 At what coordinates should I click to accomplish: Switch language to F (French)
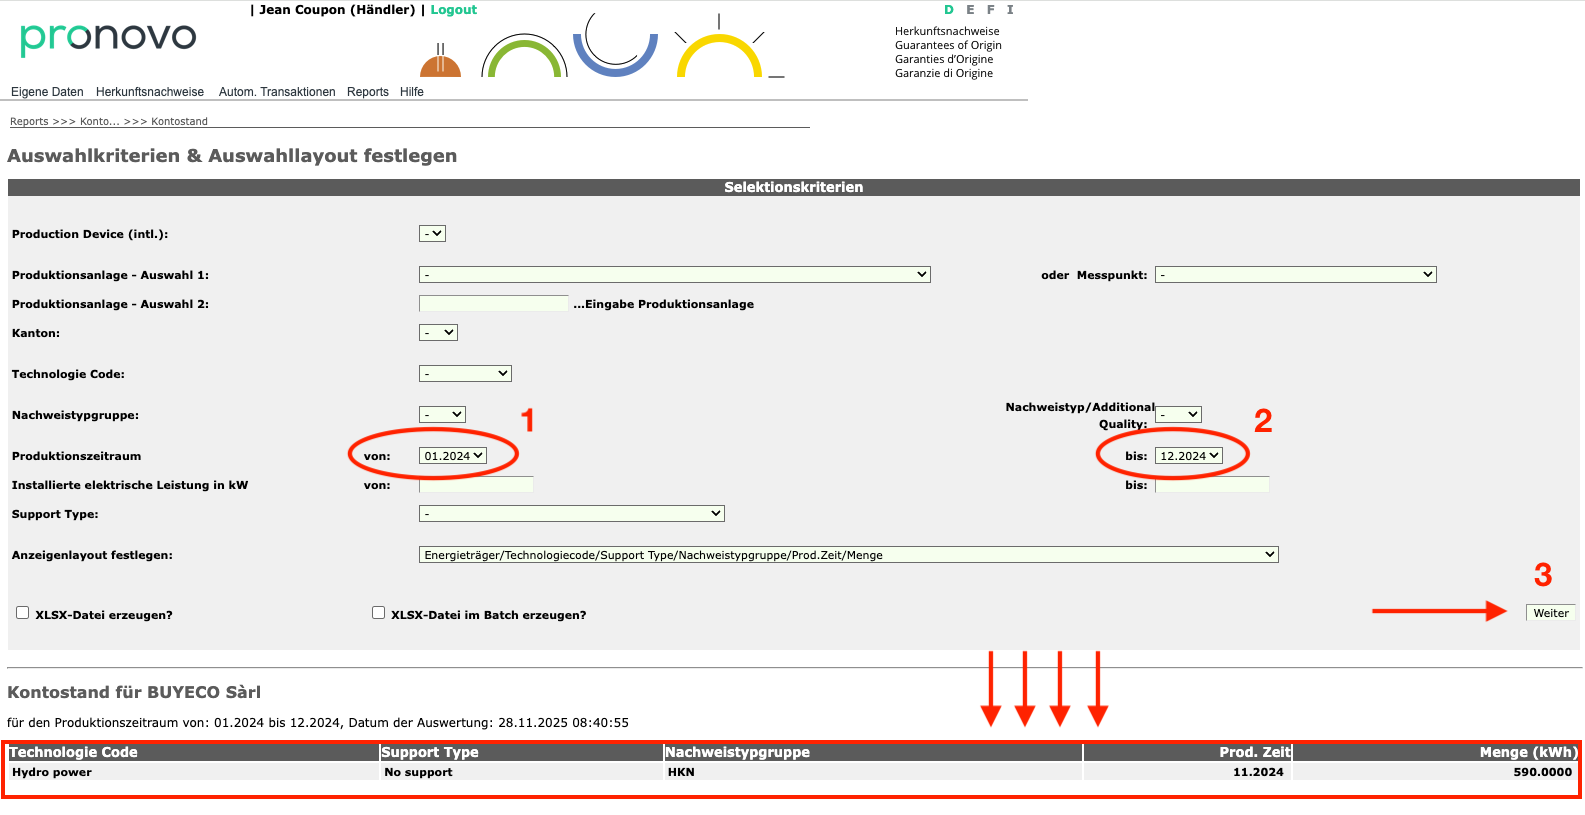point(991,10)
